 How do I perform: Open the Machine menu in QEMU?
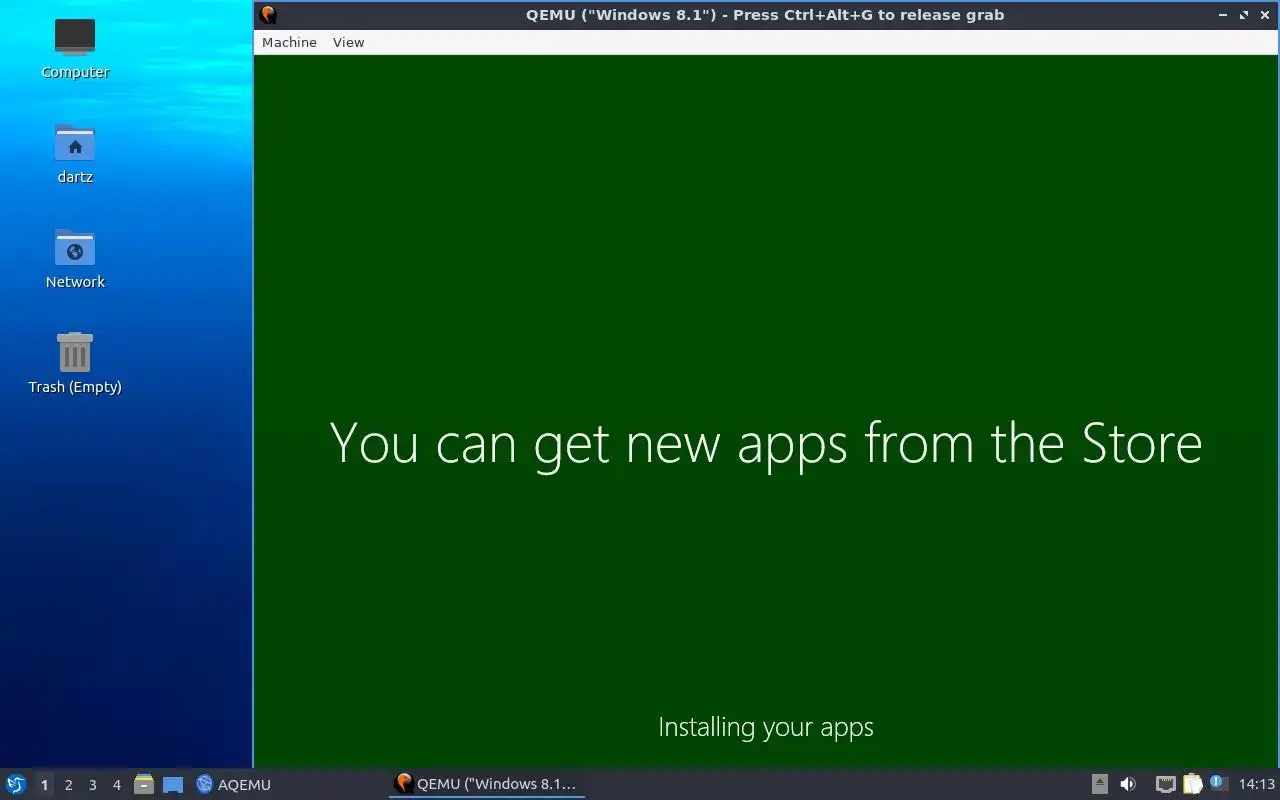click(x=289, y=42)
